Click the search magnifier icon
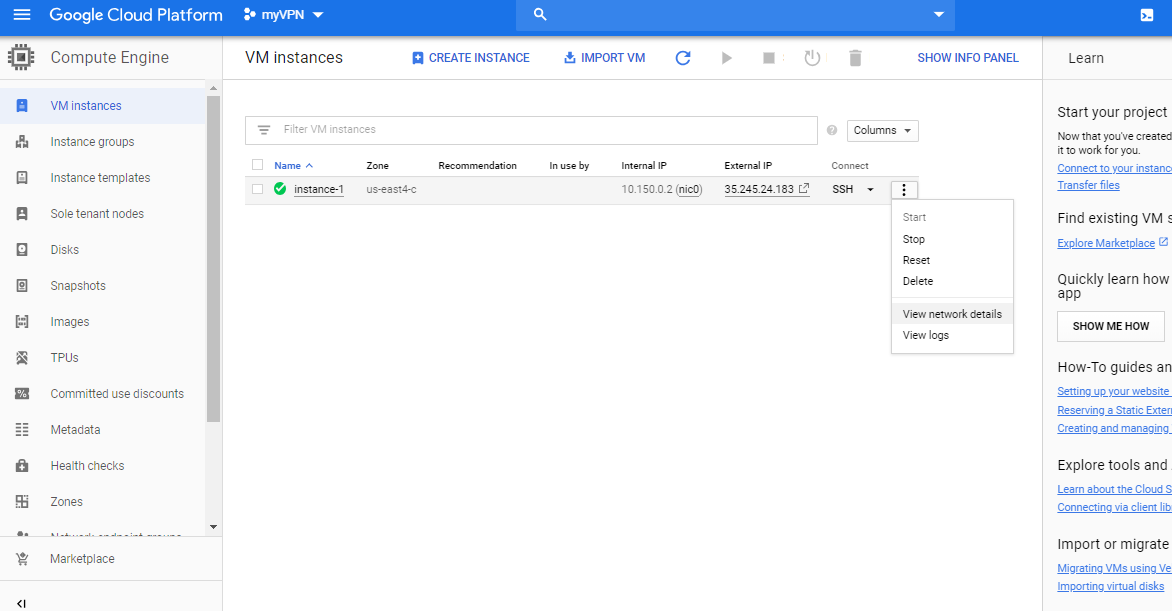 click(540, 15)
